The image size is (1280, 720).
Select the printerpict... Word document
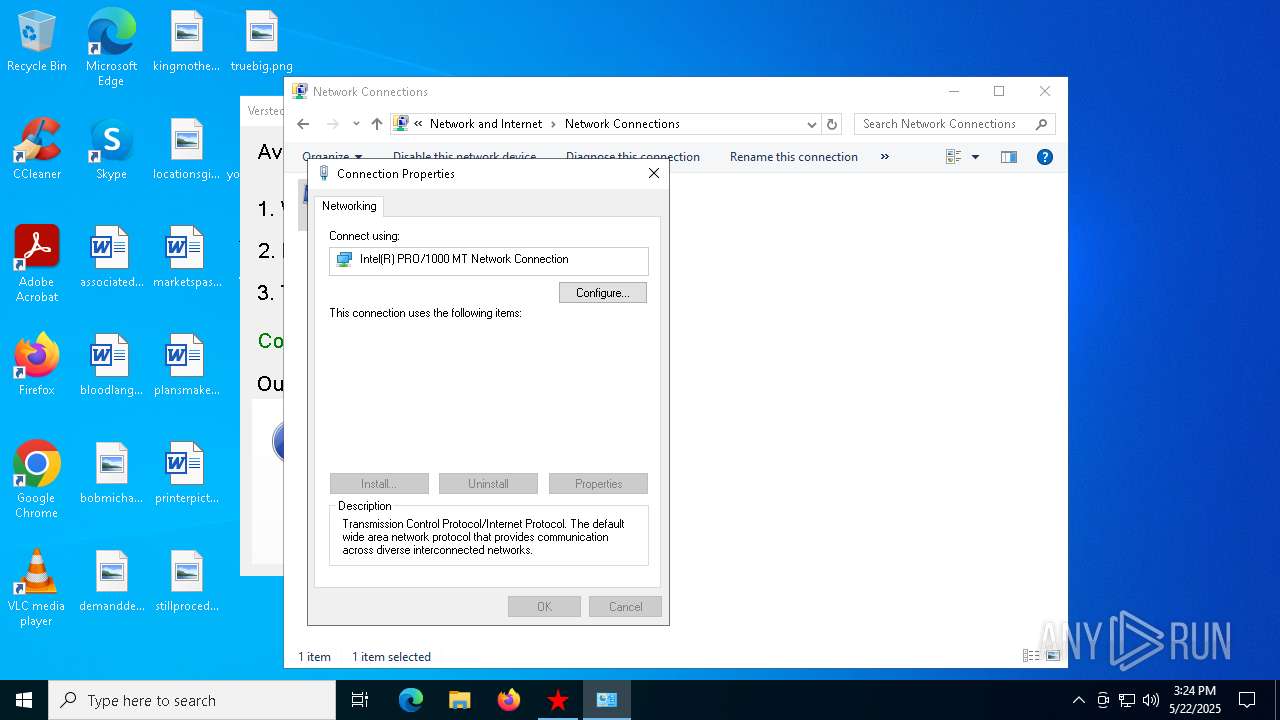[186, 474]
